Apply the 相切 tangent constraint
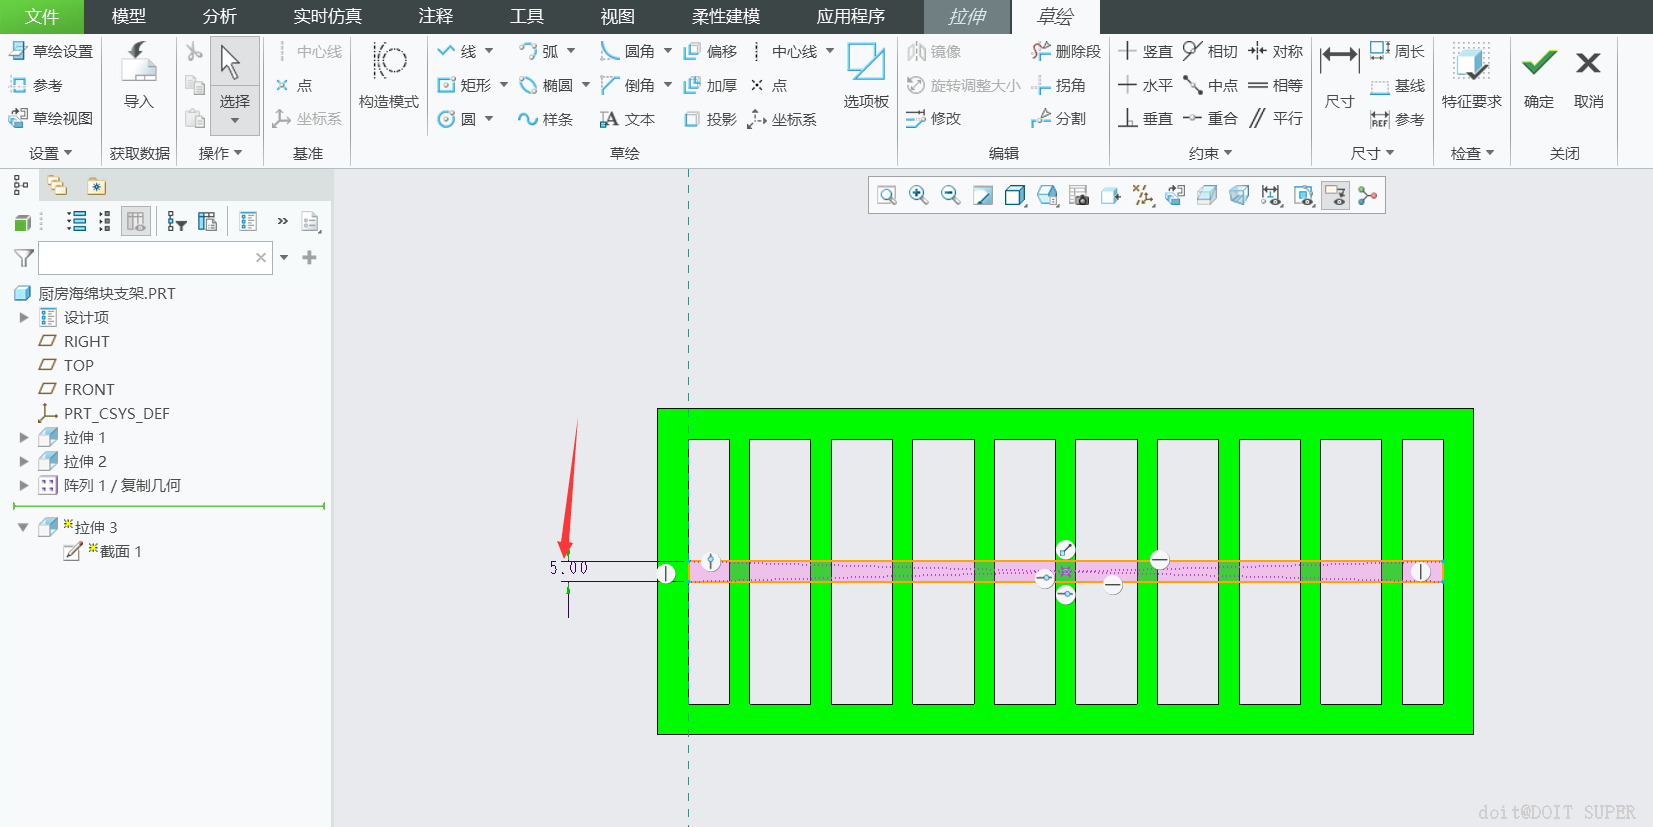The height and width of the screenshot is (827, 1653). point(1210,51)
